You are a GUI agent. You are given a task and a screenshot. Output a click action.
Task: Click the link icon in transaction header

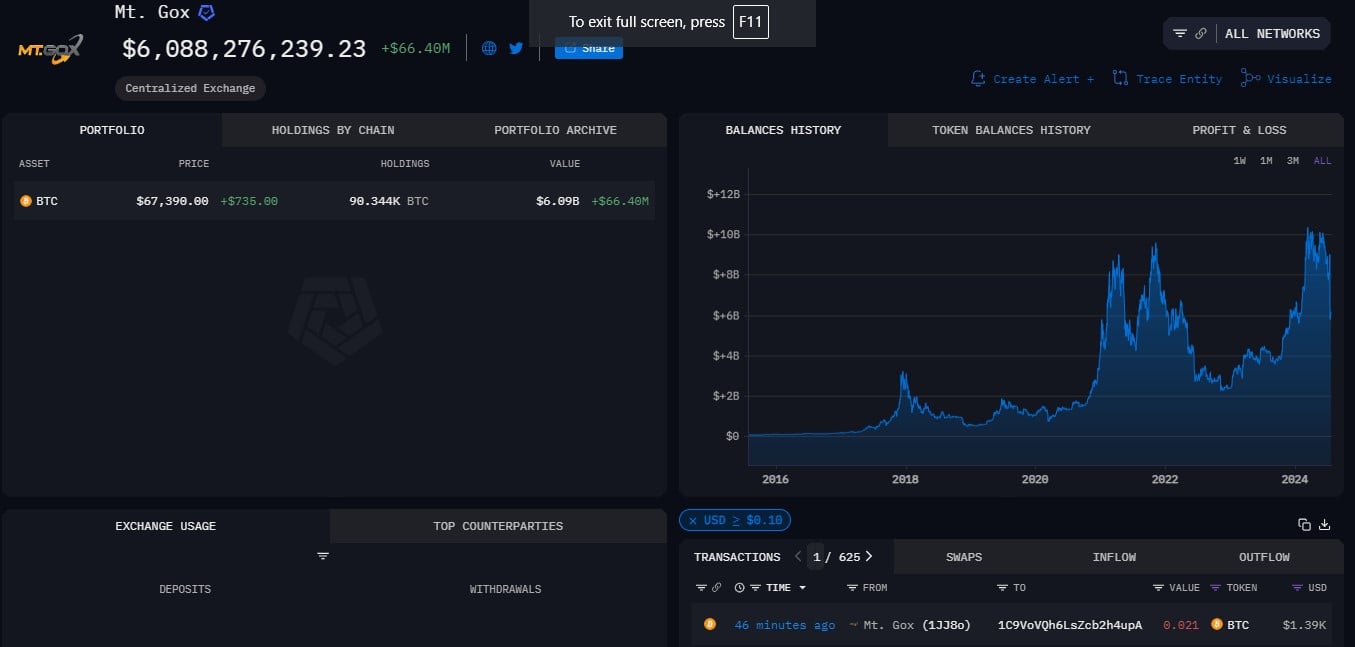pyautogui.click(x=717, y=588)
